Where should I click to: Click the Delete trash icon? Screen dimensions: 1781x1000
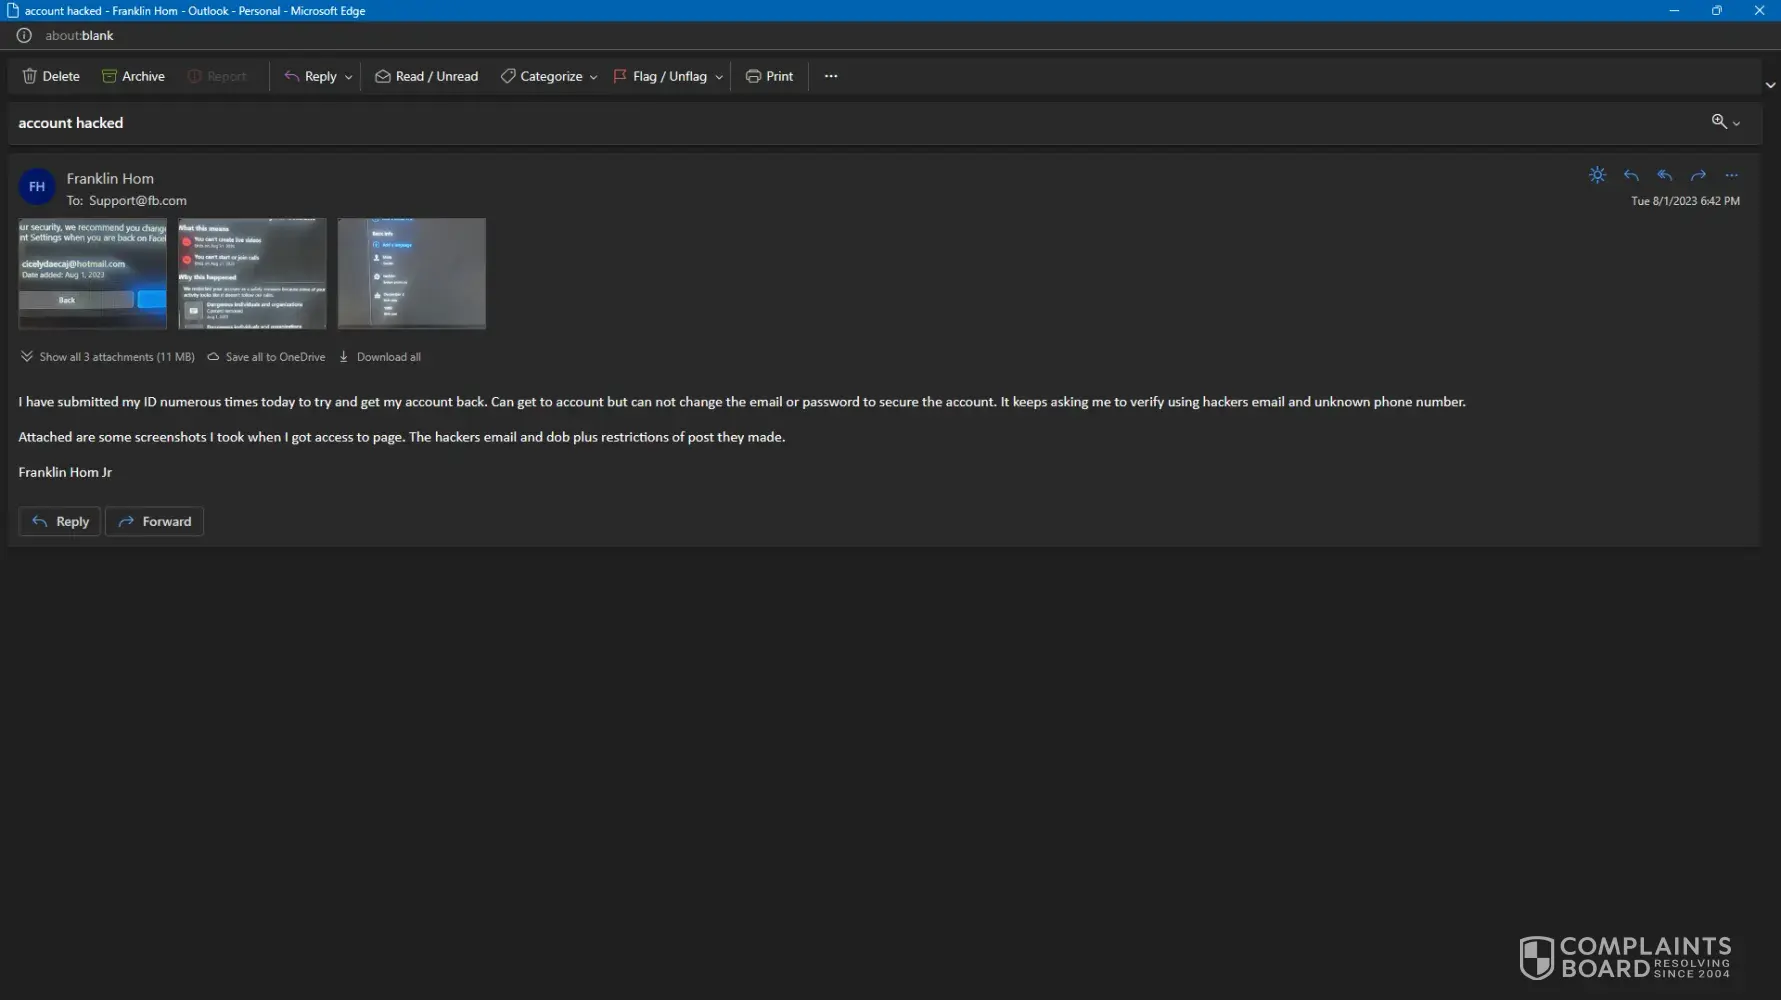point(30,76)
